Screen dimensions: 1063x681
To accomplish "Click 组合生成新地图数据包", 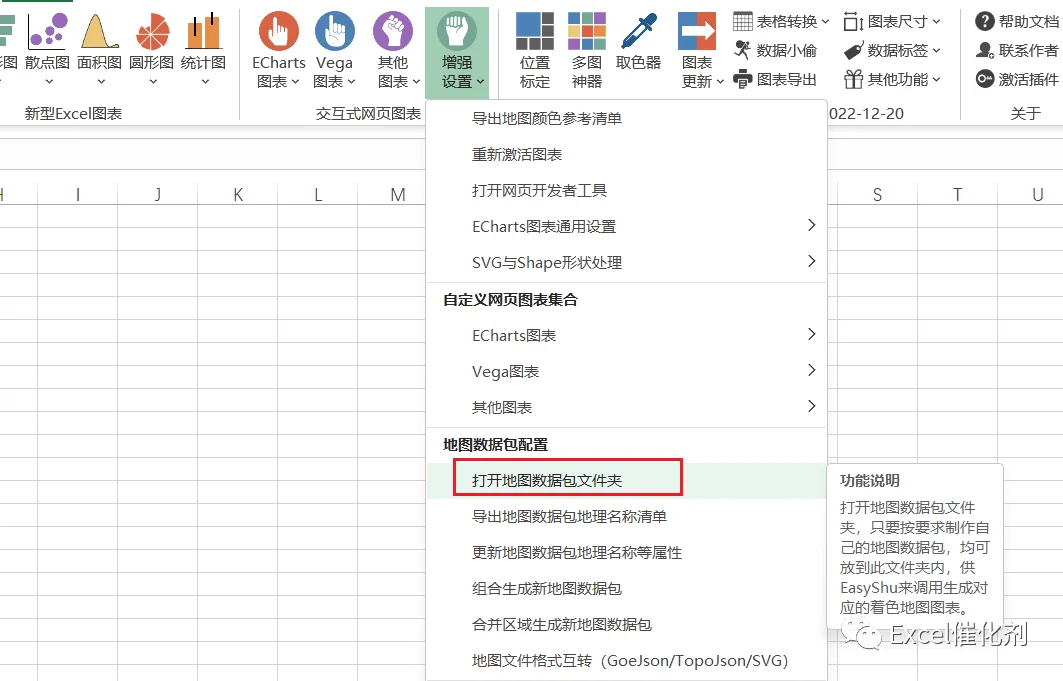I will coord(627,589).
